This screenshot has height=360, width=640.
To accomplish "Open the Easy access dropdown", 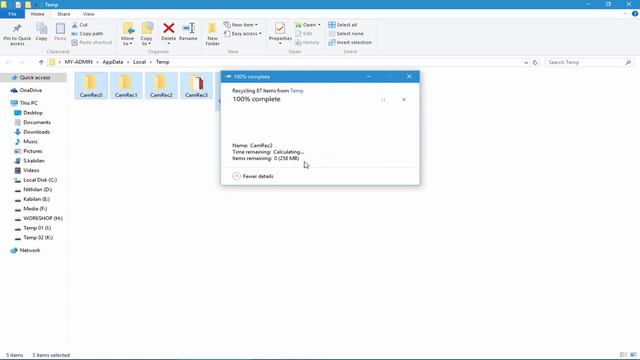I will click(x=242, y=33).
